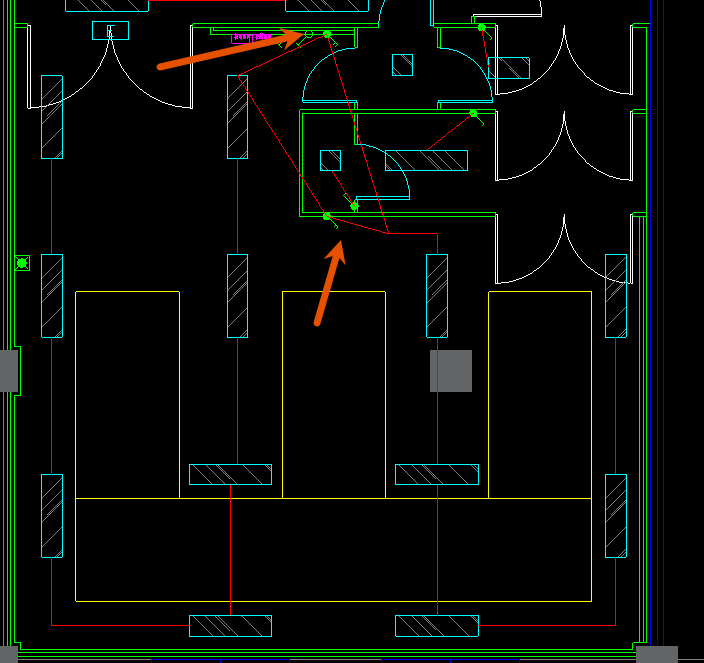Screen dimensions: 704x663
Task: Select the middle white double door on the right
Action: (x=564, y=145)
